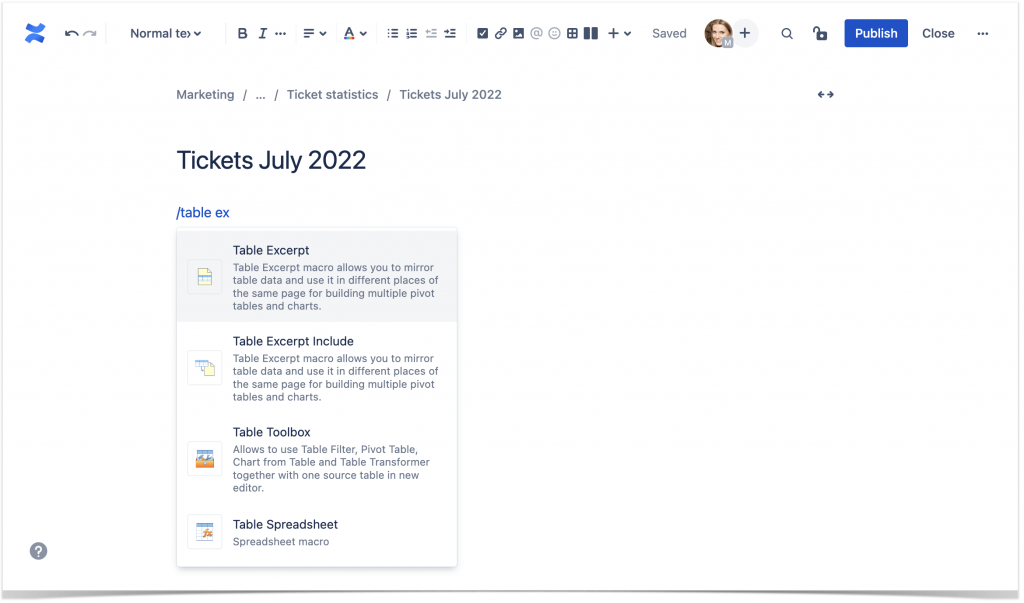Screen dimensions: 1024x603
Task: Insert a table
Action: pos(573,33)
